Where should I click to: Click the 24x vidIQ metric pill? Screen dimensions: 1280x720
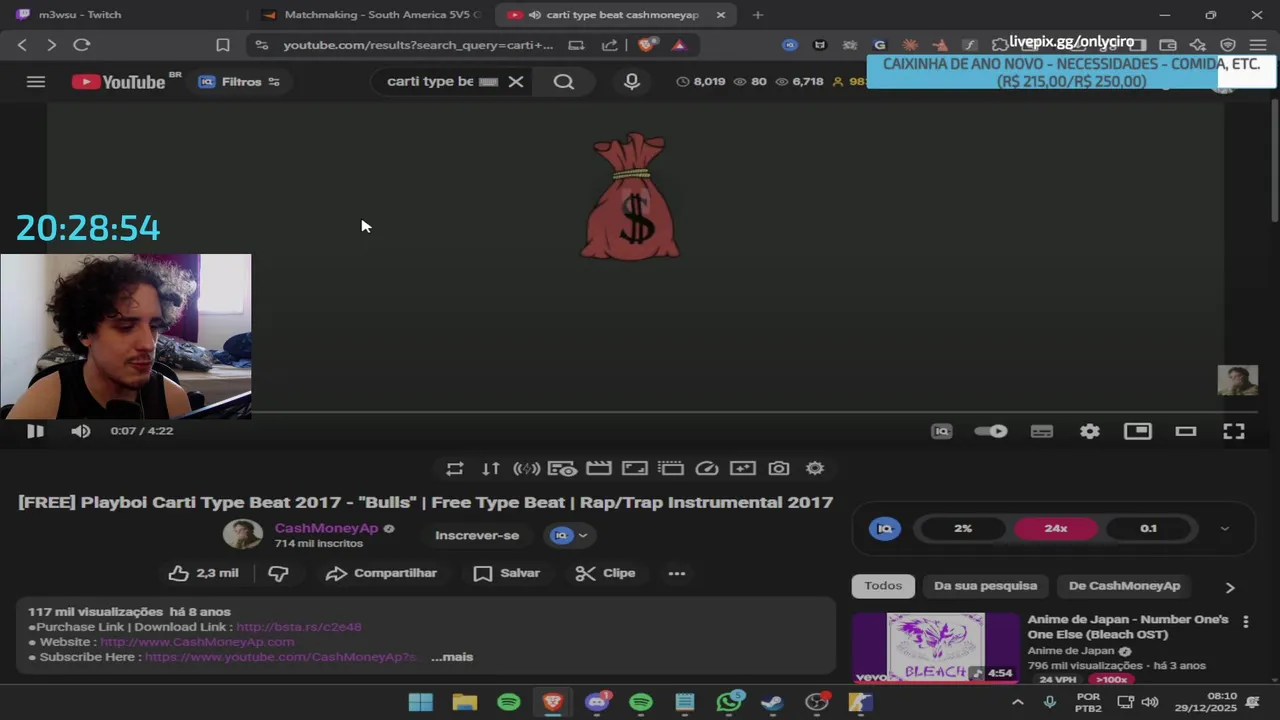(x=1056, y=528)
